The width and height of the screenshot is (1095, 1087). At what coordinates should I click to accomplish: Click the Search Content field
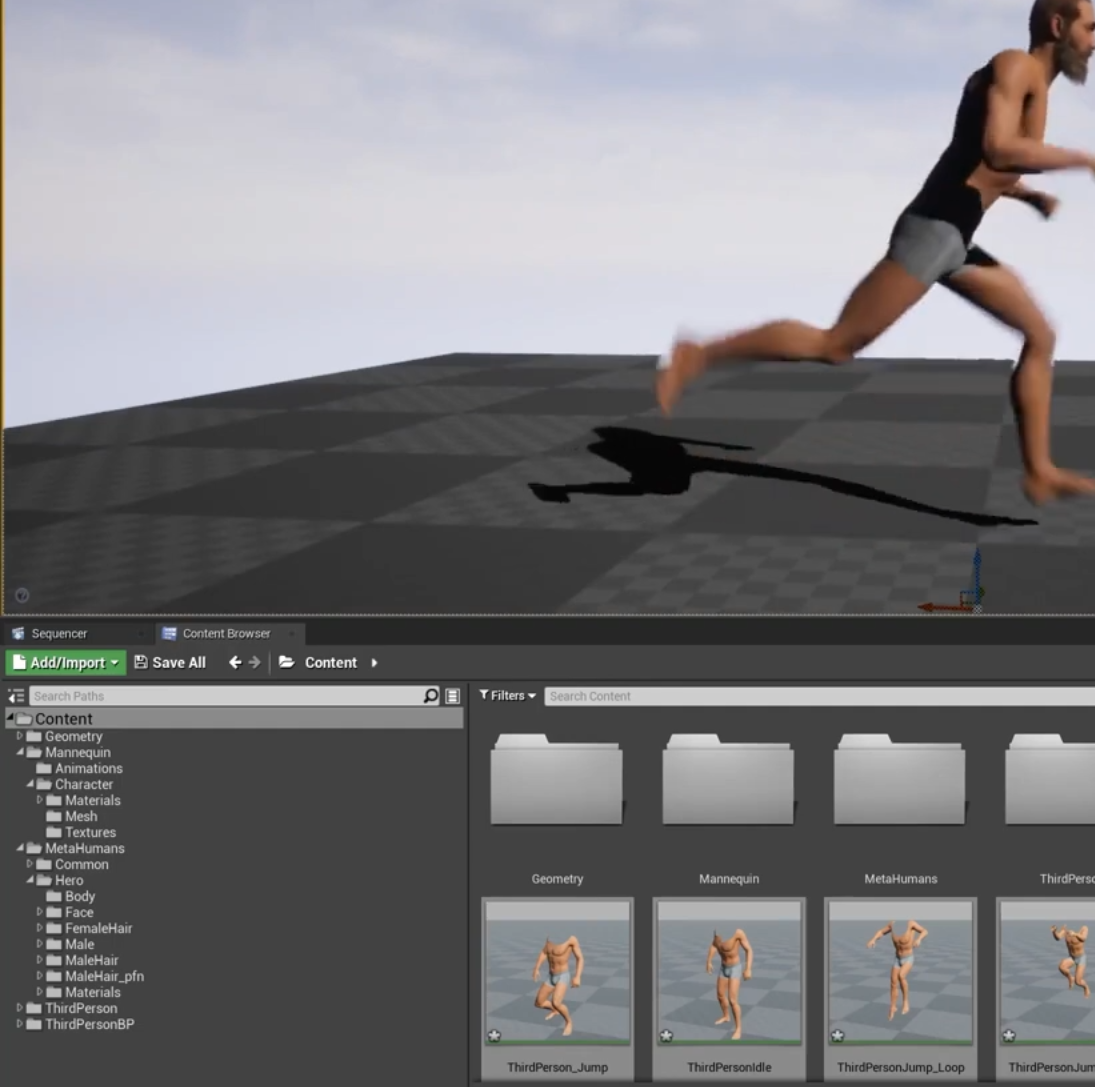(x=819, y=696)
